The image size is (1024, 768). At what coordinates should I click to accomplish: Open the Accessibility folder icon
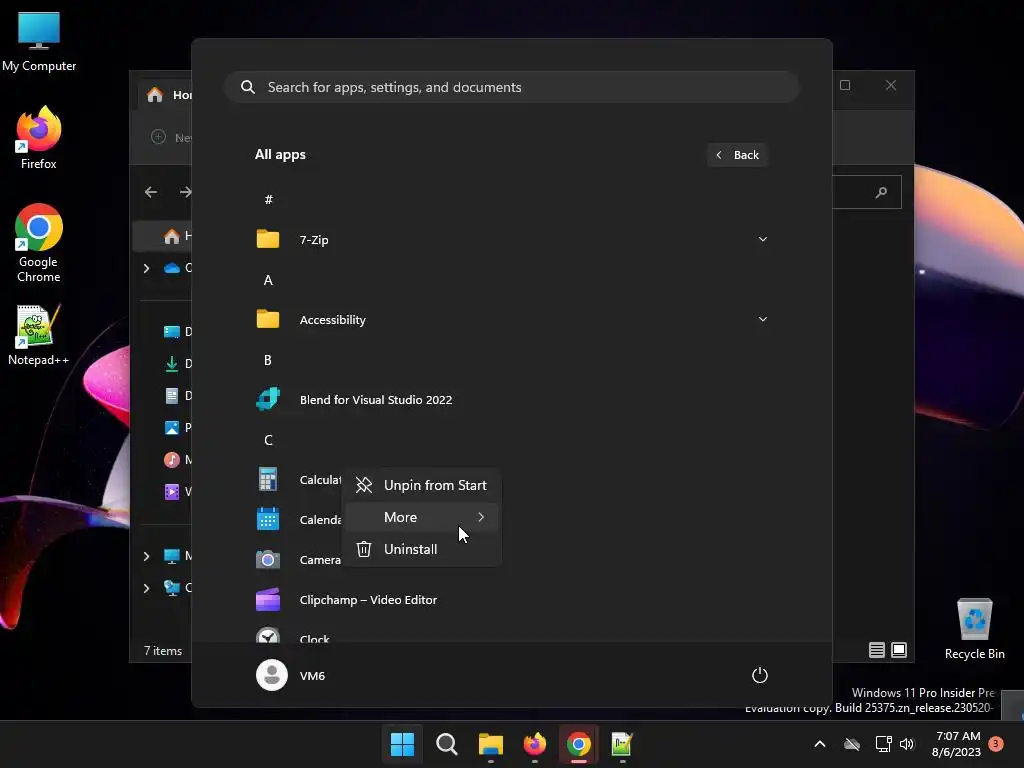[x=268, y=319]
